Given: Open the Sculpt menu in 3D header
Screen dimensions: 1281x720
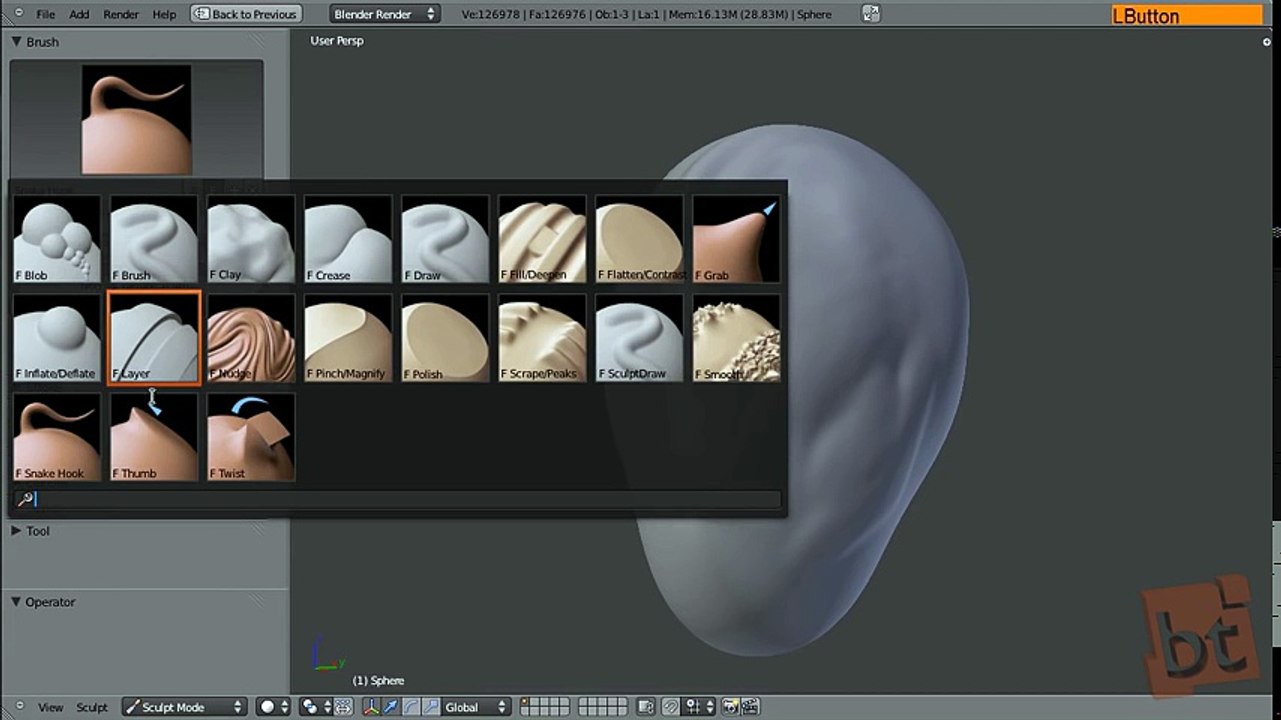Looking at the screenshot, I should (x=92, y=707).
